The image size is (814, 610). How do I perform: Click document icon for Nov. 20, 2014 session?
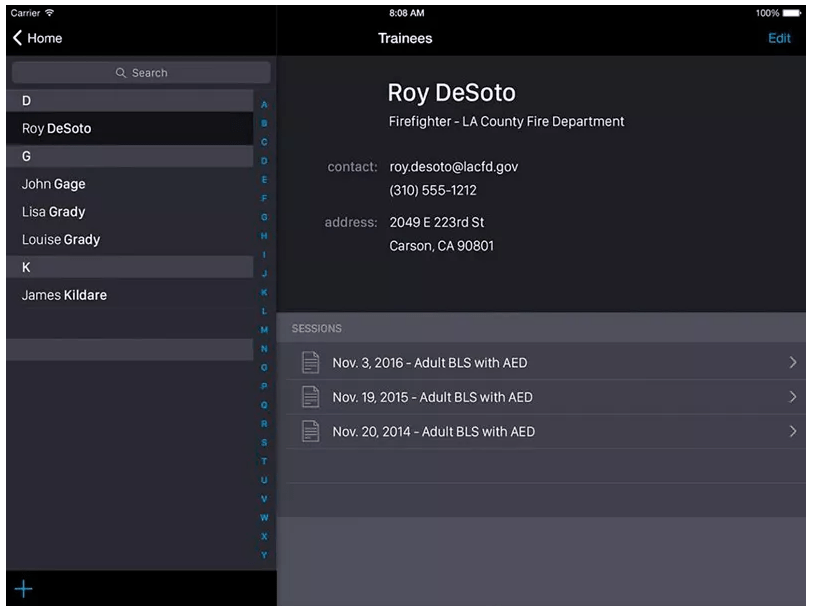click(311, 431)
